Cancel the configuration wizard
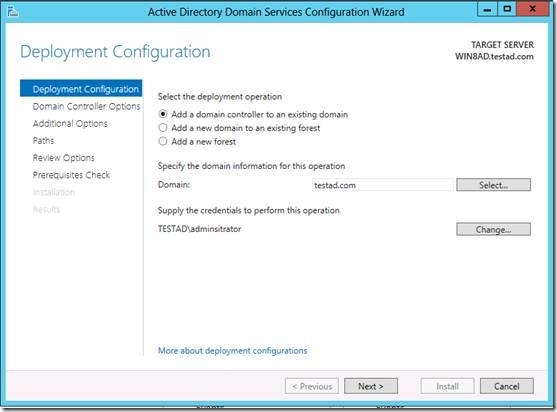The height and width of the screenshot is (412, 557). click(507, 386)
